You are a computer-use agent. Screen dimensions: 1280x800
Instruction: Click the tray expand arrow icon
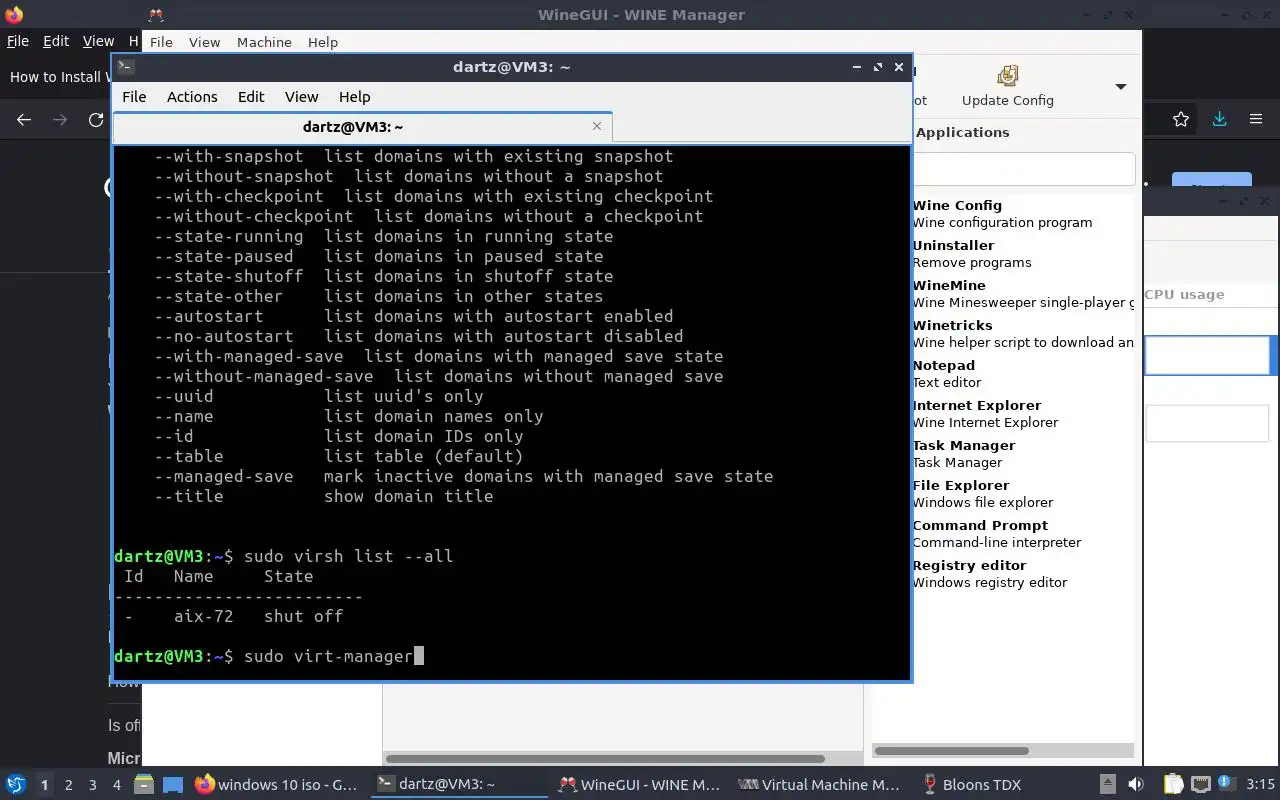[1107, 784]
